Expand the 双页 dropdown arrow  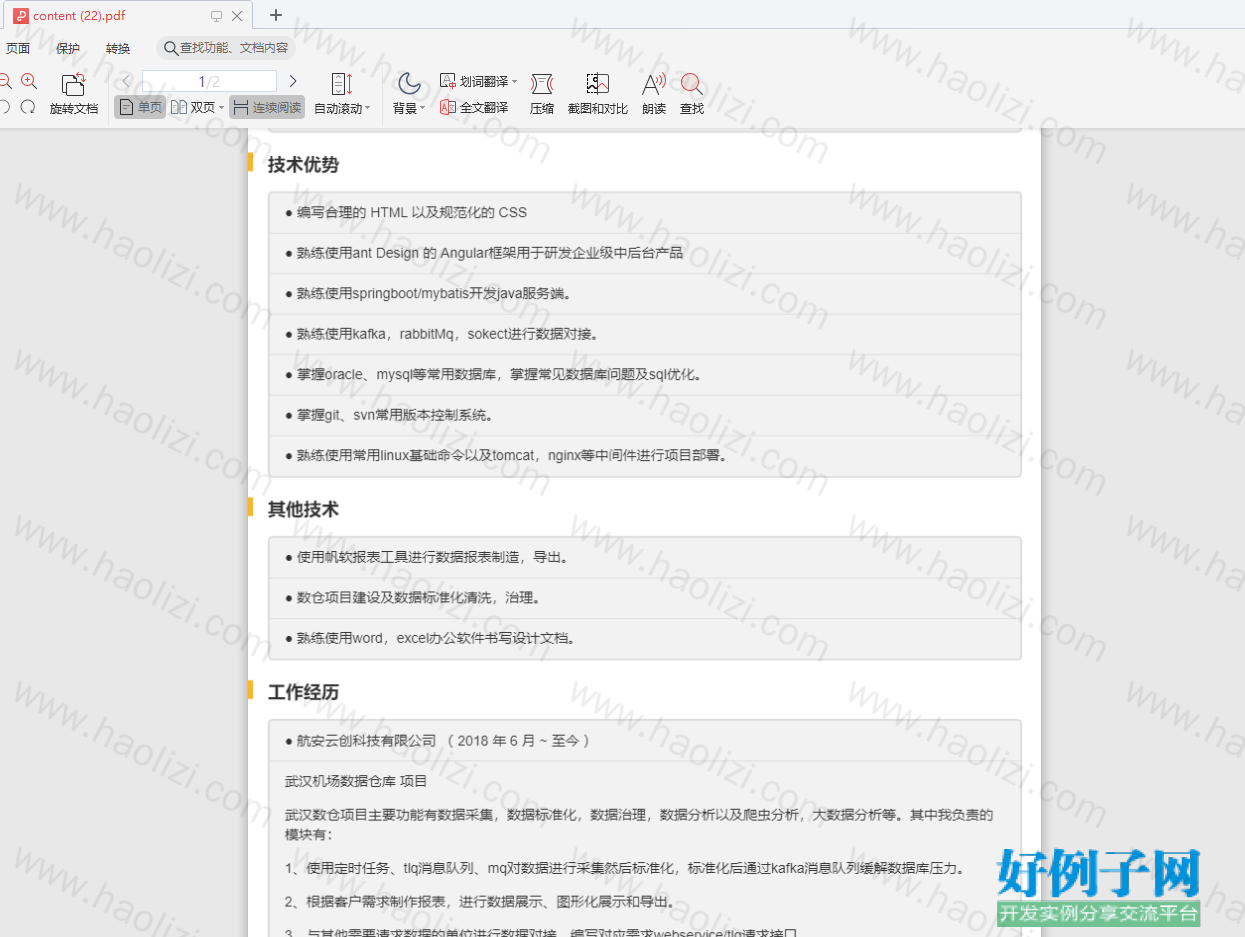click(x=221, y=108)
